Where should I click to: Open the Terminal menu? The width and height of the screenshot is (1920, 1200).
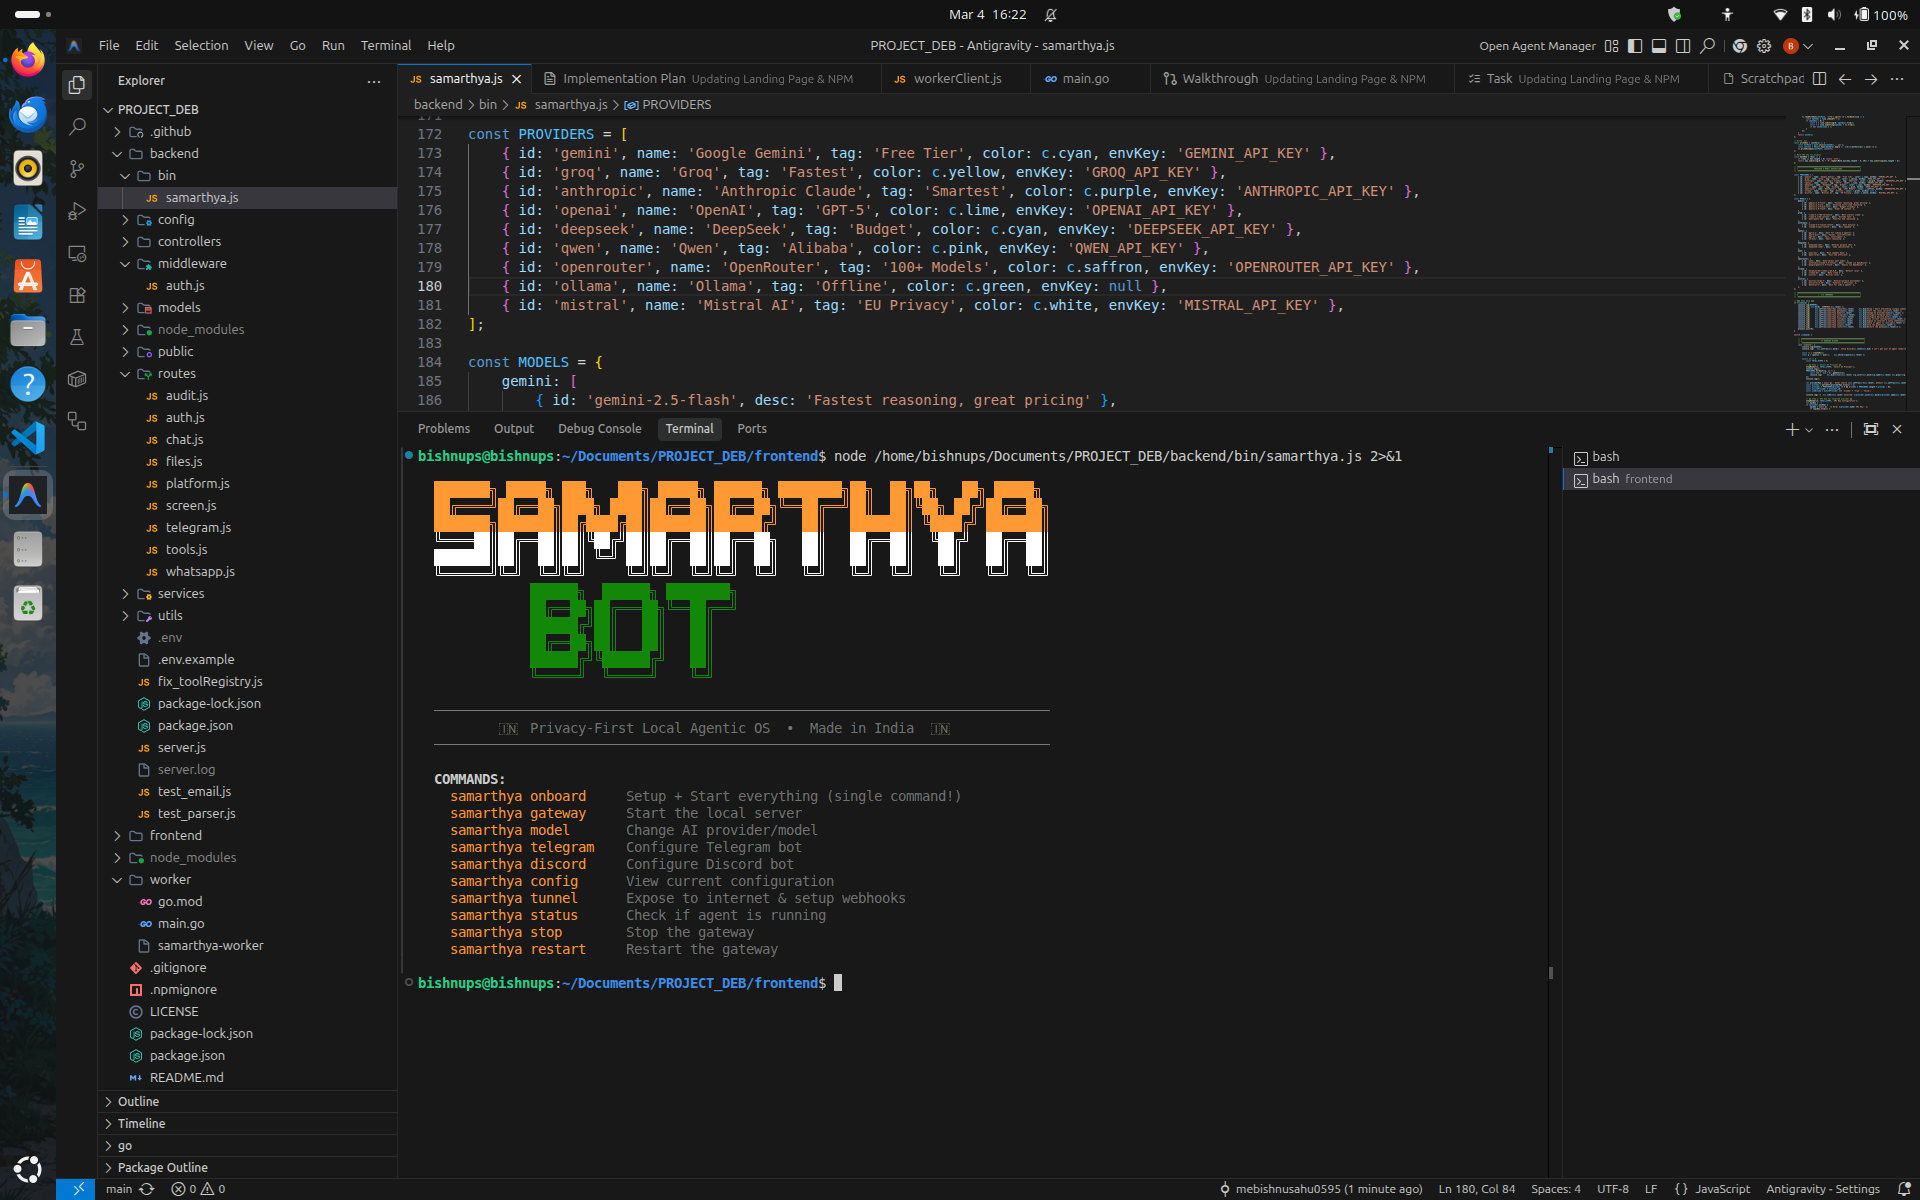[x=386, y=45]
